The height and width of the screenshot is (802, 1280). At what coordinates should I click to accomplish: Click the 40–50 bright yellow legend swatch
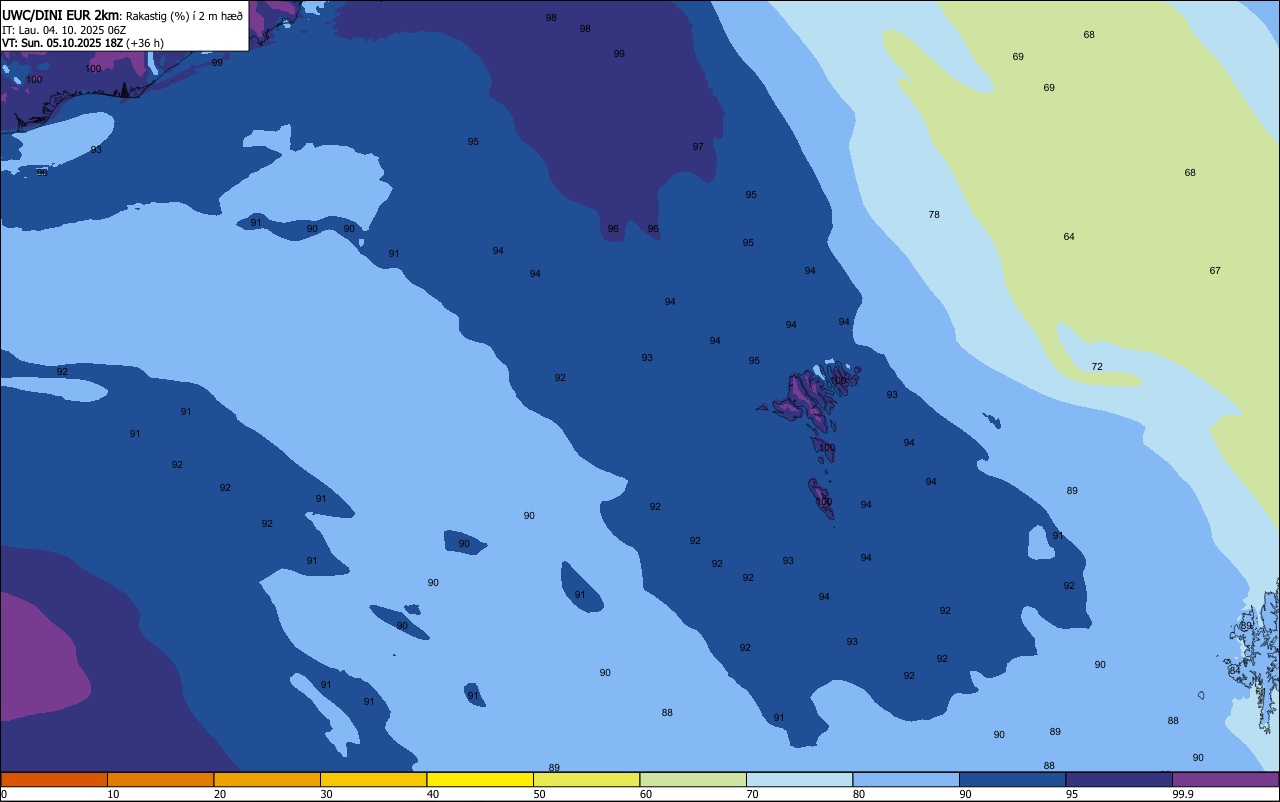click(x=480, y=779)
